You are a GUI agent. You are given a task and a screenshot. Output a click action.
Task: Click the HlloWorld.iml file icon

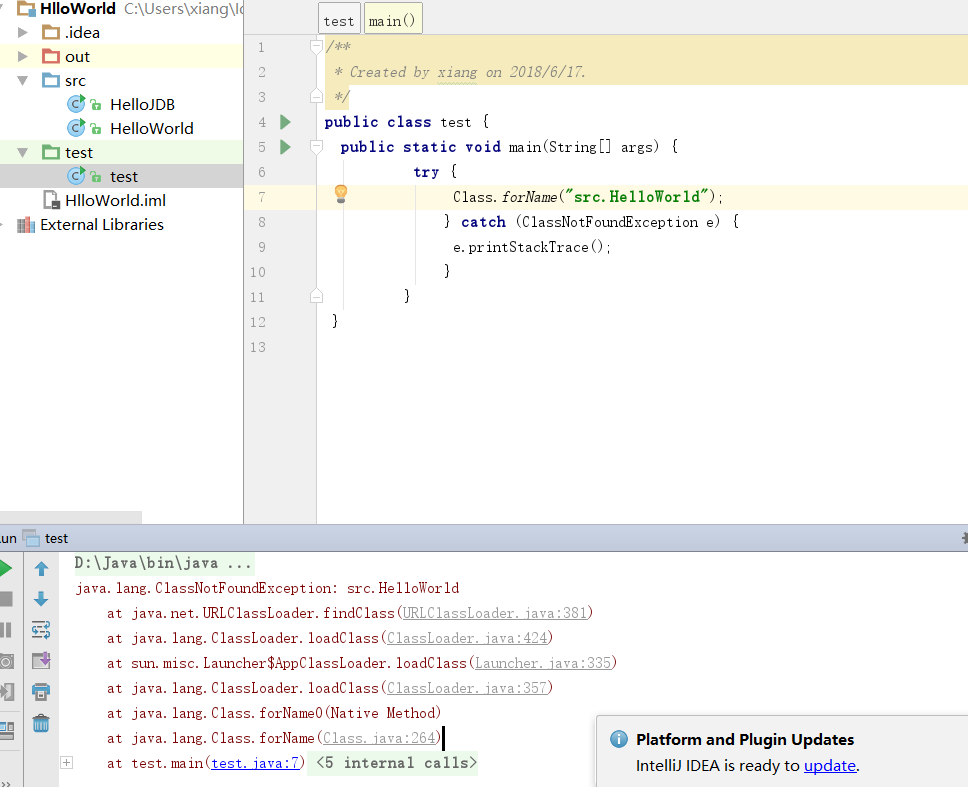[51, 200]
